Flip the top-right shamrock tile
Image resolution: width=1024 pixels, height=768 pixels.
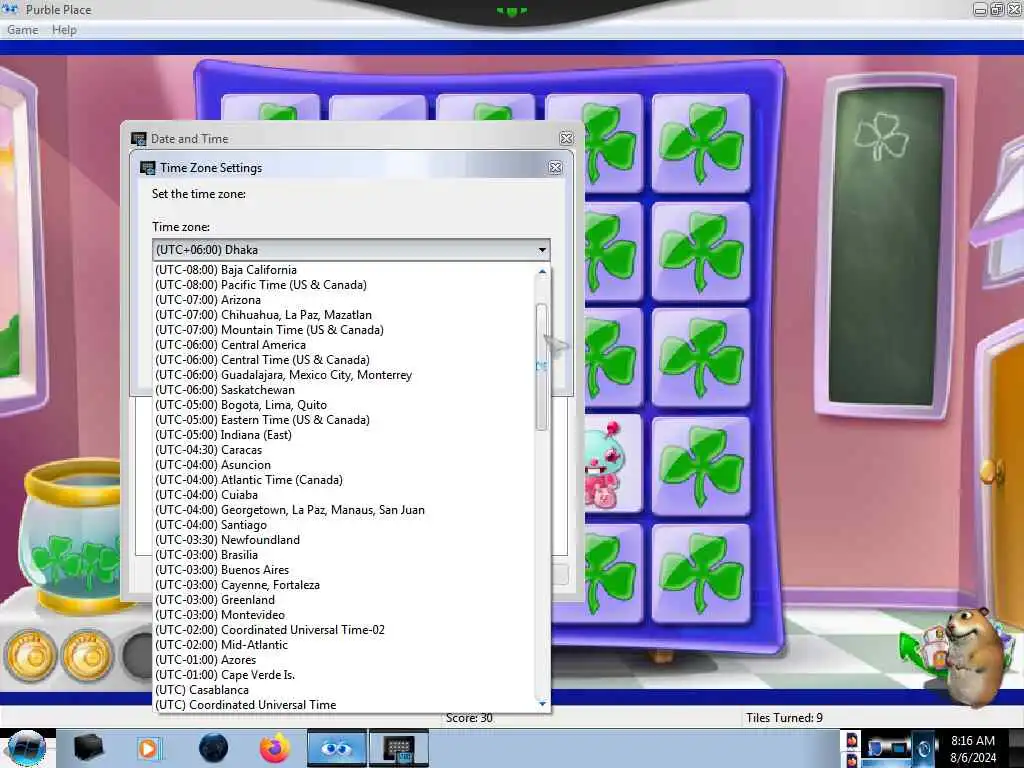[701, 144]
